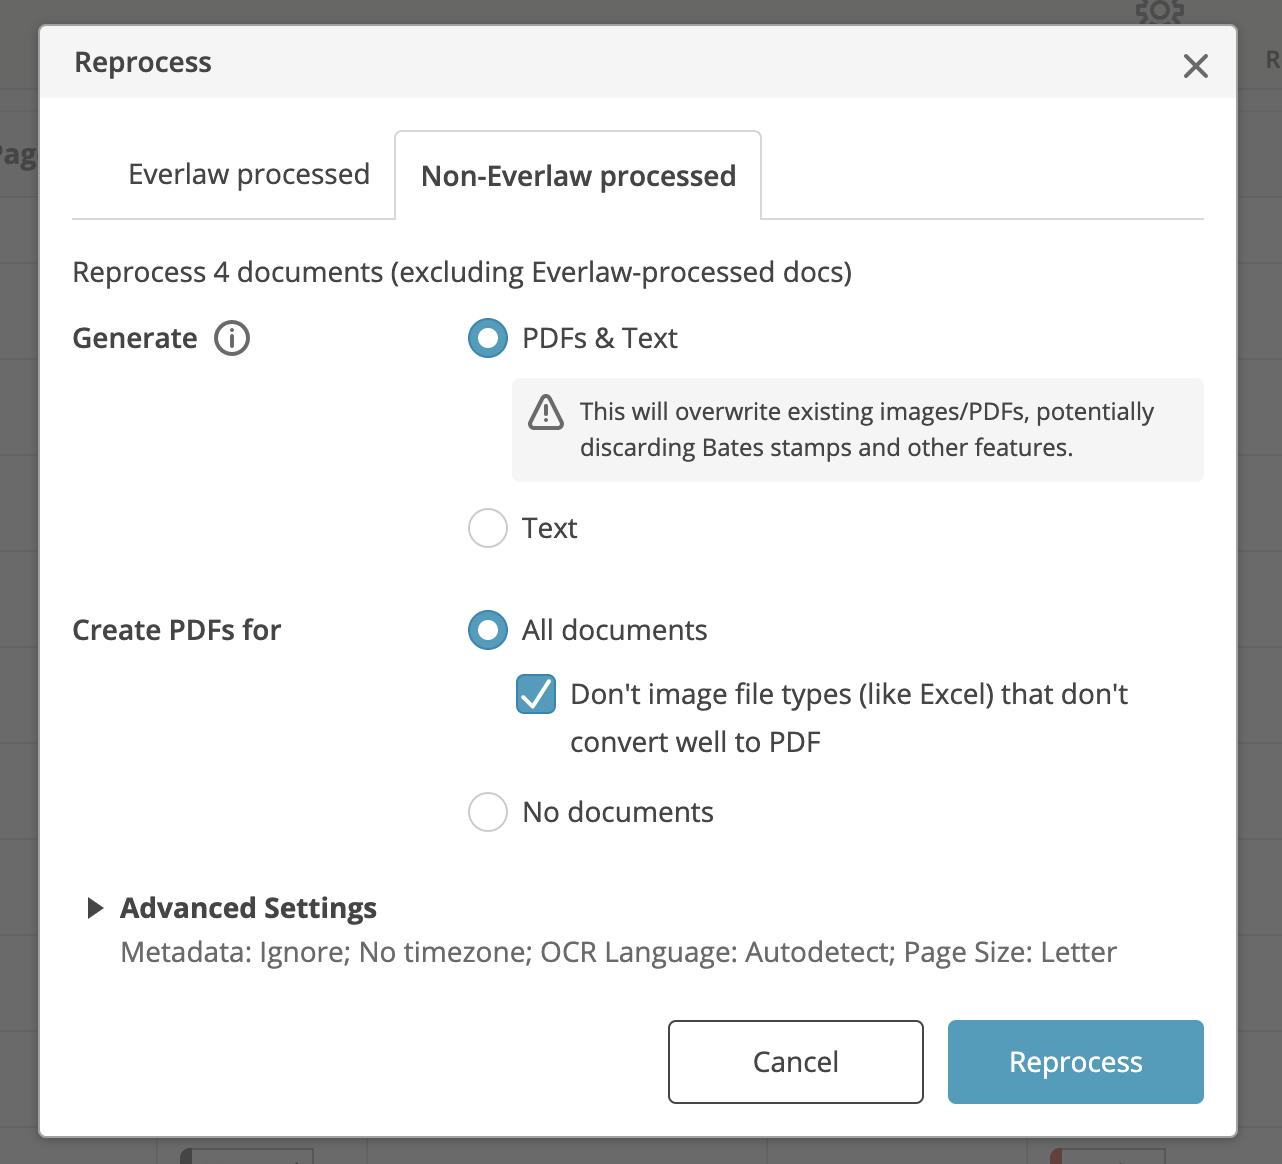Click the overwrite existing images warning text
Screen dimensions: 1282x1164
click(867, 429)
